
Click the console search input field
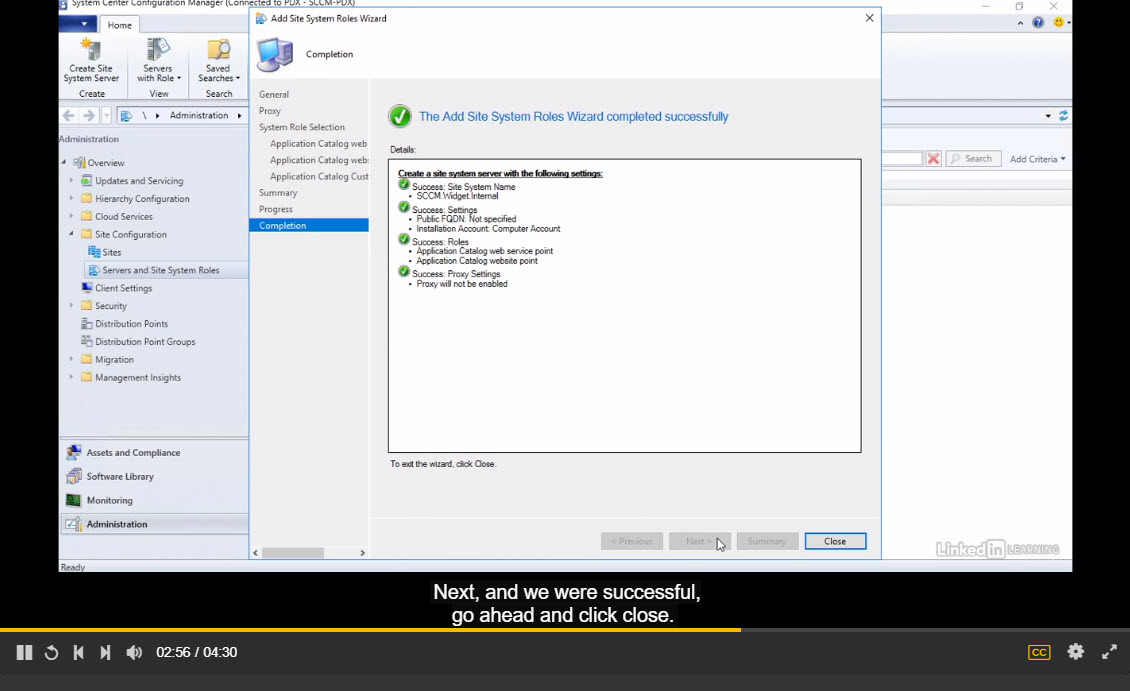(x=902, y=159)
